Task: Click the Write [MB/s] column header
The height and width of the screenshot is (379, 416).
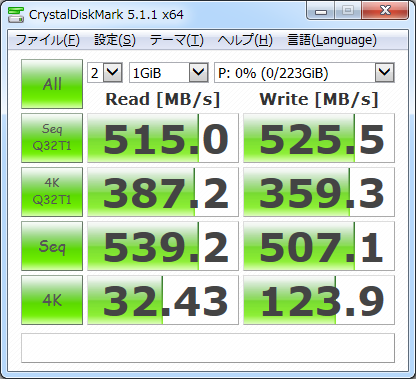Action: (319, 99)
